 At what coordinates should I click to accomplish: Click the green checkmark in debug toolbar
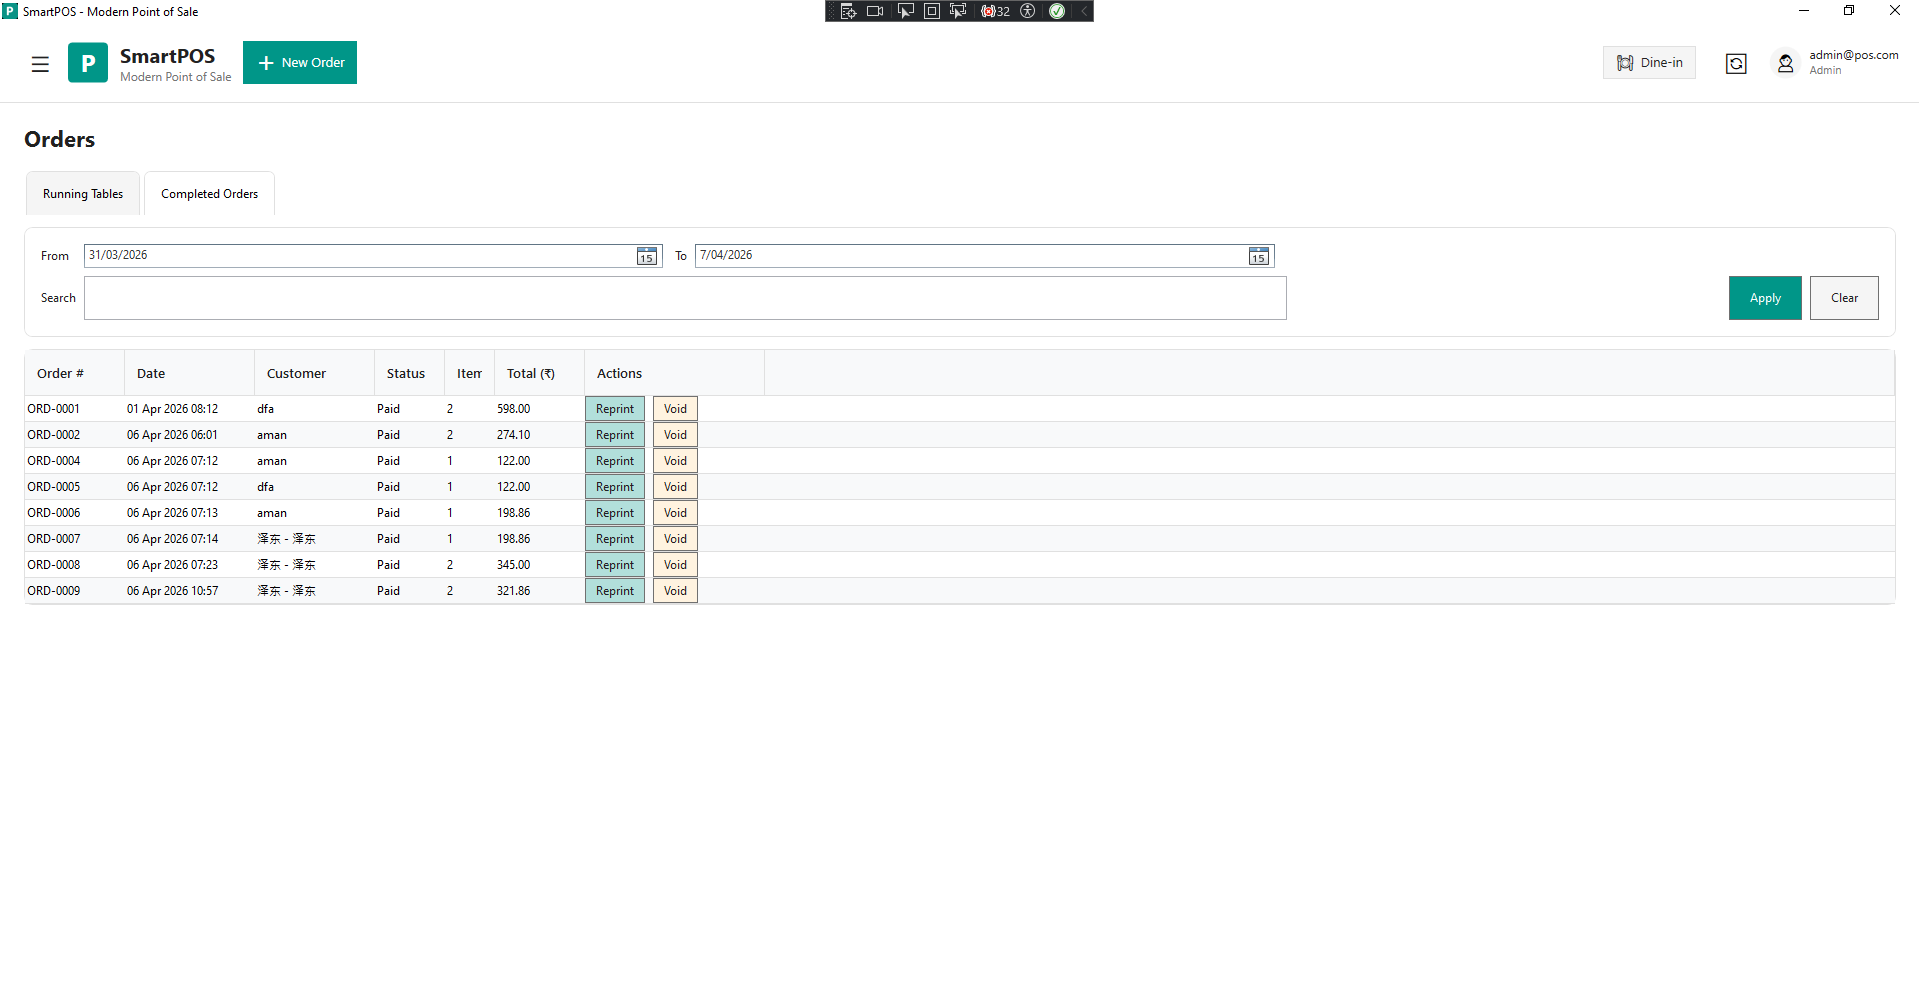point(1057,11)
